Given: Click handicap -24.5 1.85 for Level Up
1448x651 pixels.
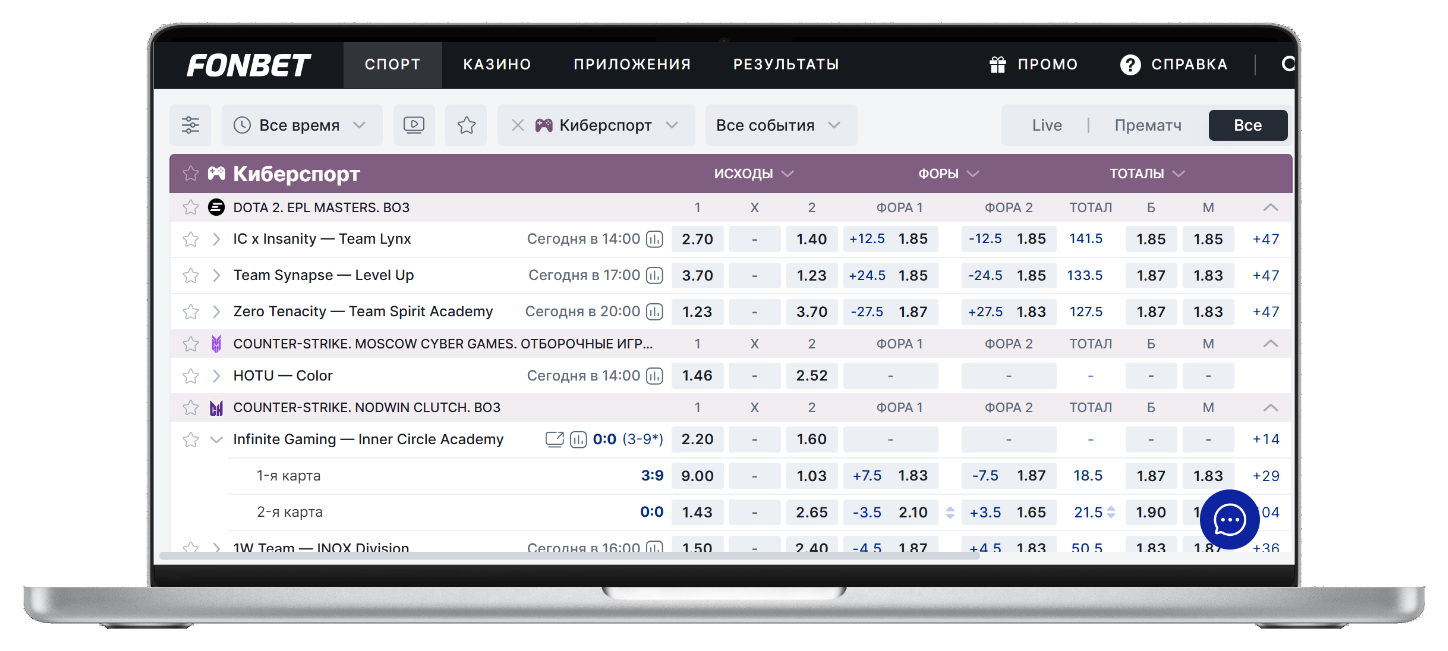Looking at the screenshot, I should pos(1009,275).
